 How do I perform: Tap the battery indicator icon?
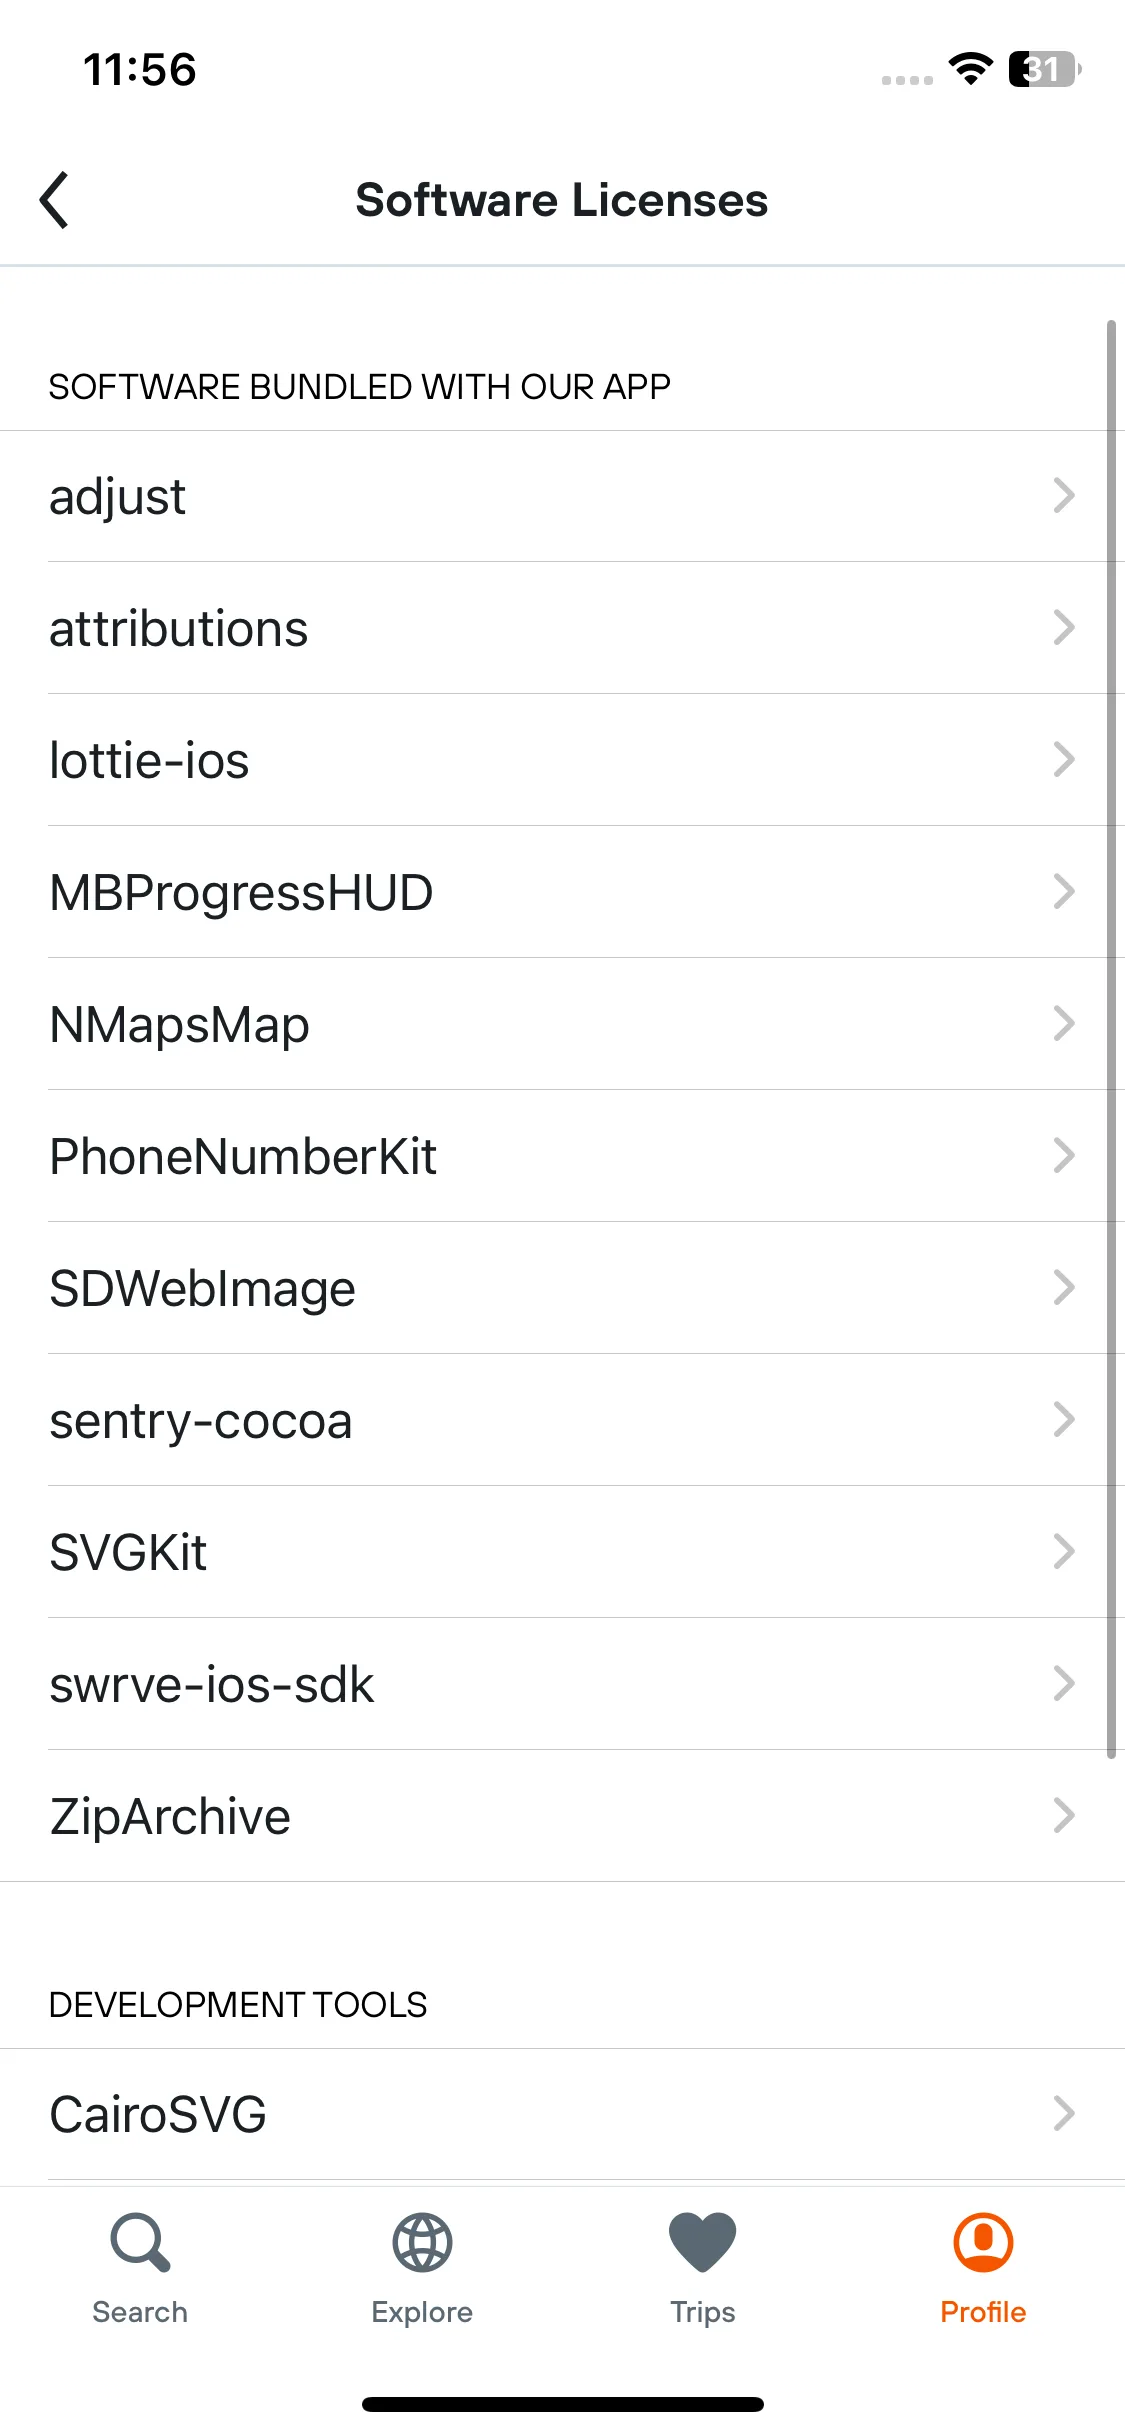[x=1045, y=69]
